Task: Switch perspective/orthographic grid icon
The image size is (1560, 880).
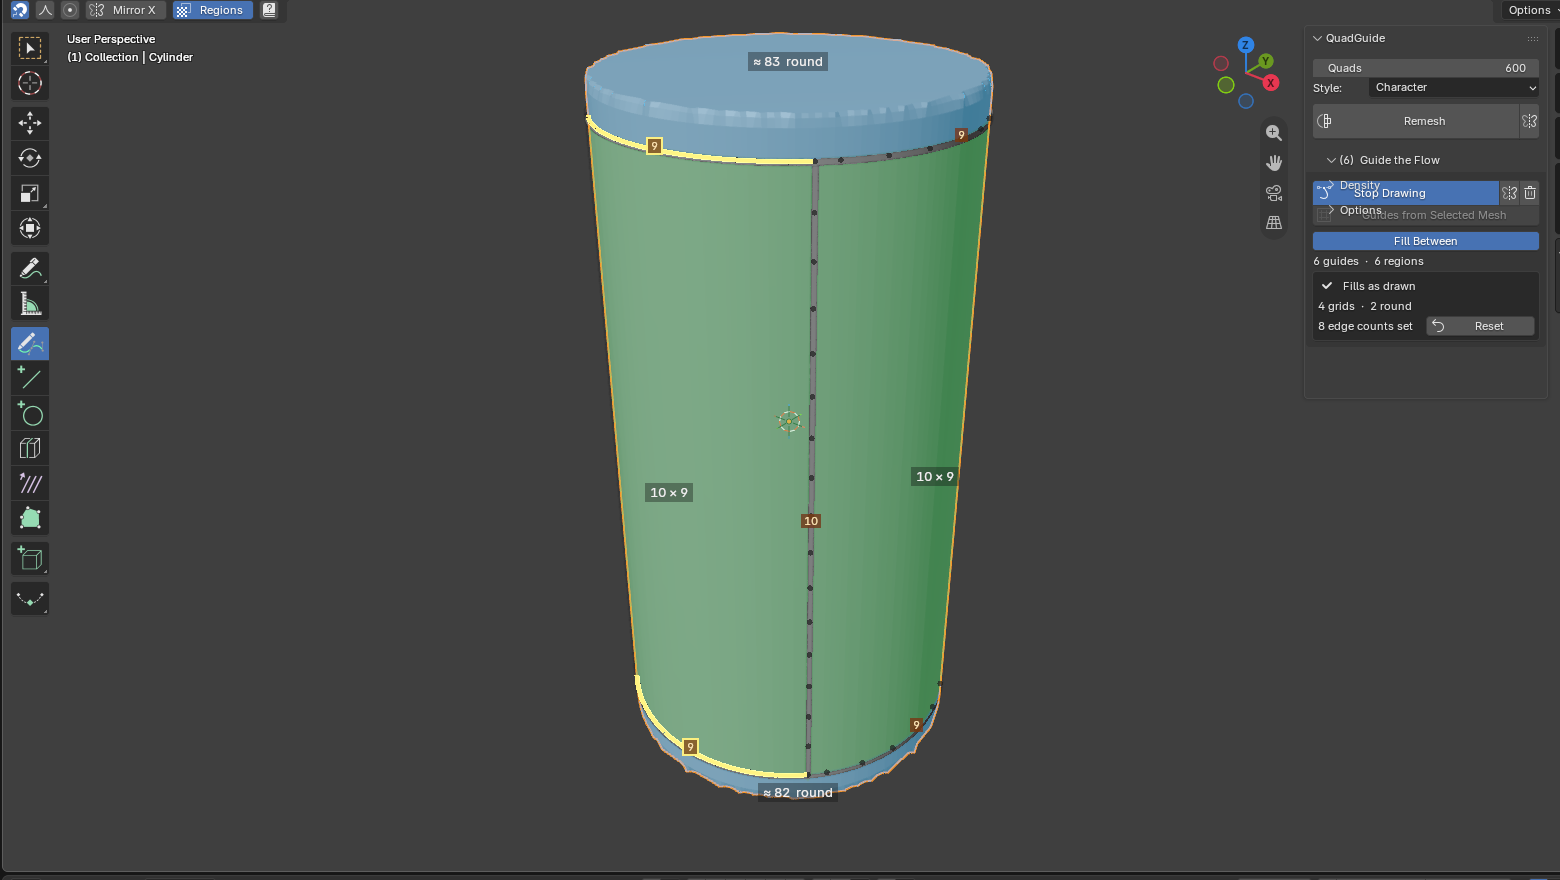Action: tap(1274, 223)
